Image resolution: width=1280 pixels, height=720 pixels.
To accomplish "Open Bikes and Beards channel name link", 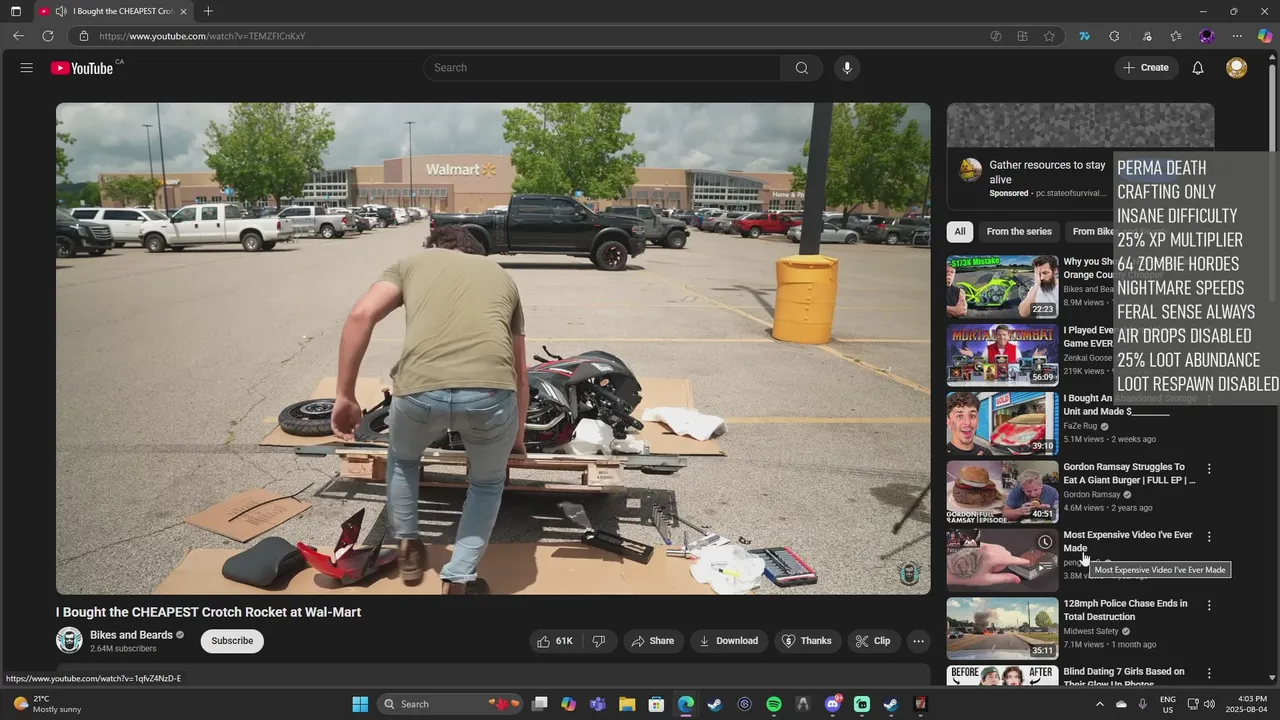I will coord(131,635).
